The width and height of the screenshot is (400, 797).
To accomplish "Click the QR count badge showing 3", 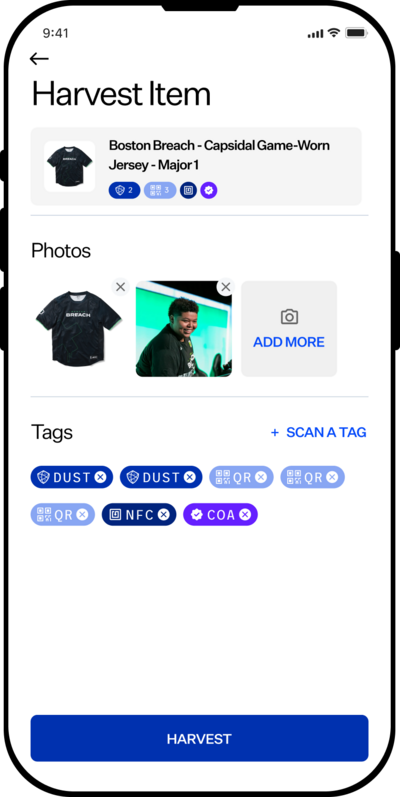I will (160, 191).
